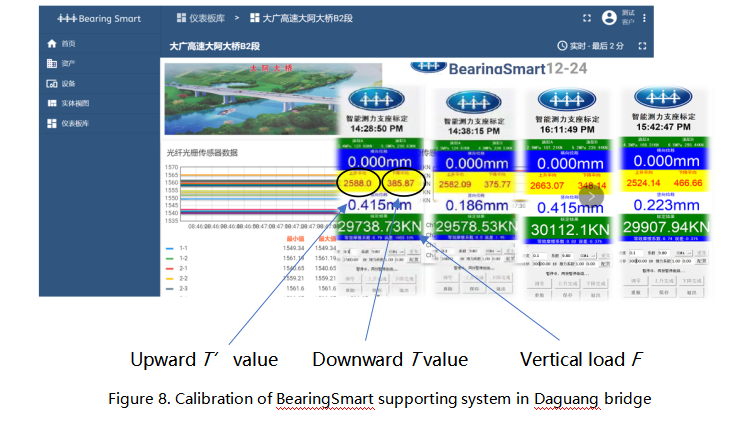Click the 0.186mm displacement reading
This screenshot has height=438, width=747.
[x=477, y=205]
